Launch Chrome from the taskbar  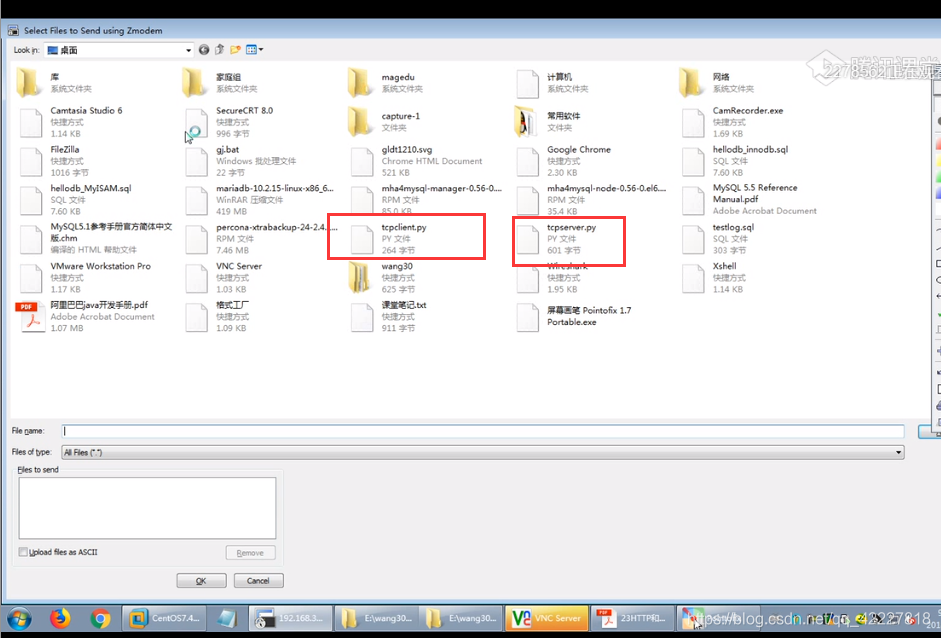tap(100, 618)
